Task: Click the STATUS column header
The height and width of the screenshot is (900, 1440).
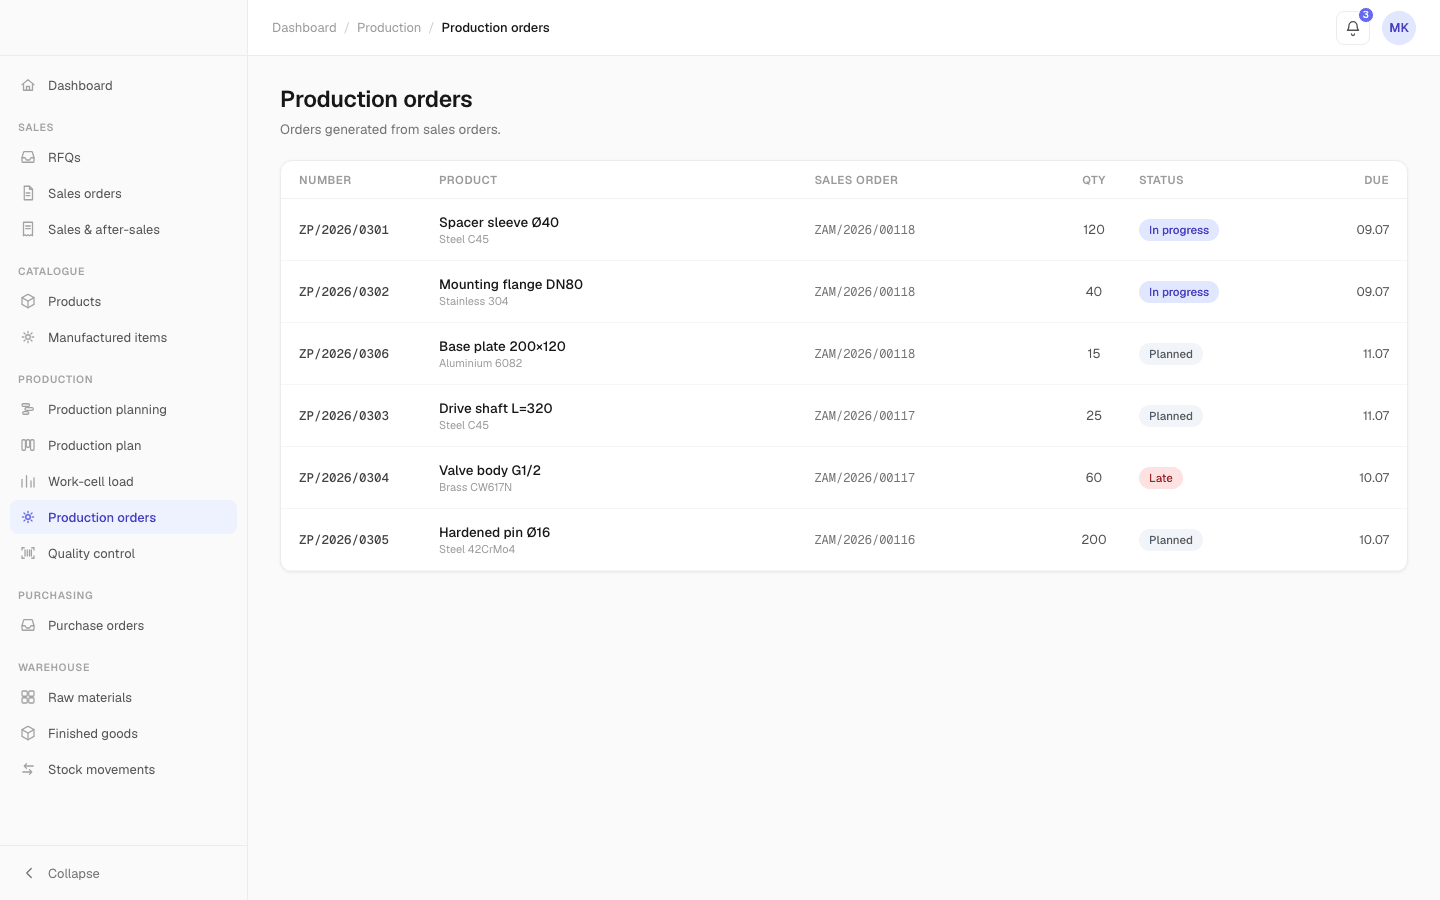Action: pos(1161,180)
